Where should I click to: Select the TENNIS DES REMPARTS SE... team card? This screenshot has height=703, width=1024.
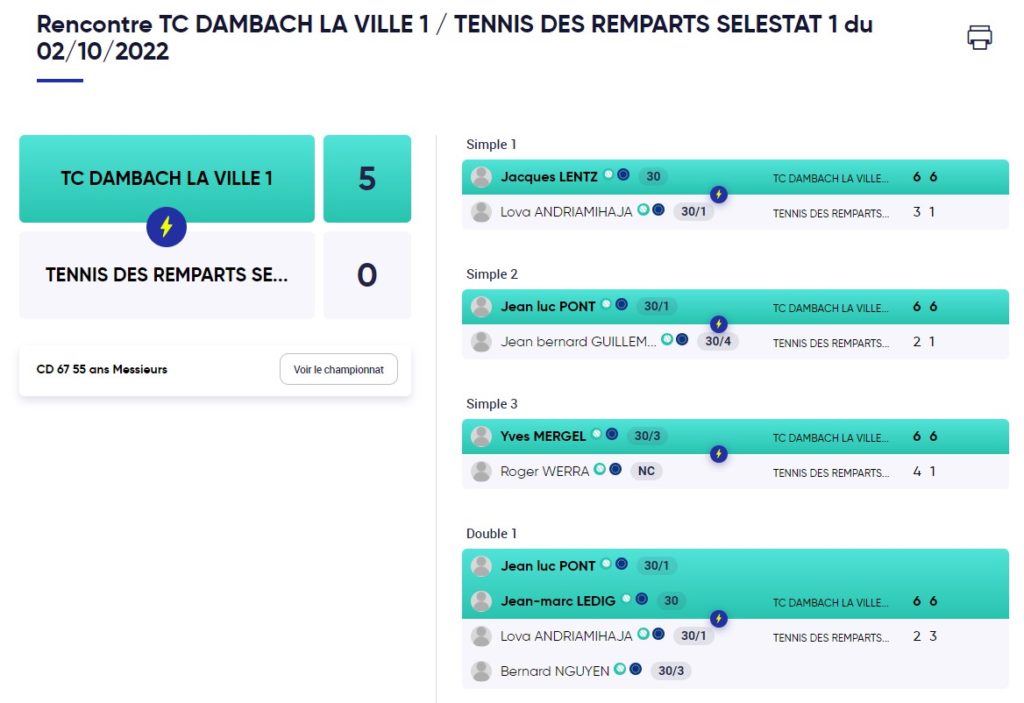[167, 275]
